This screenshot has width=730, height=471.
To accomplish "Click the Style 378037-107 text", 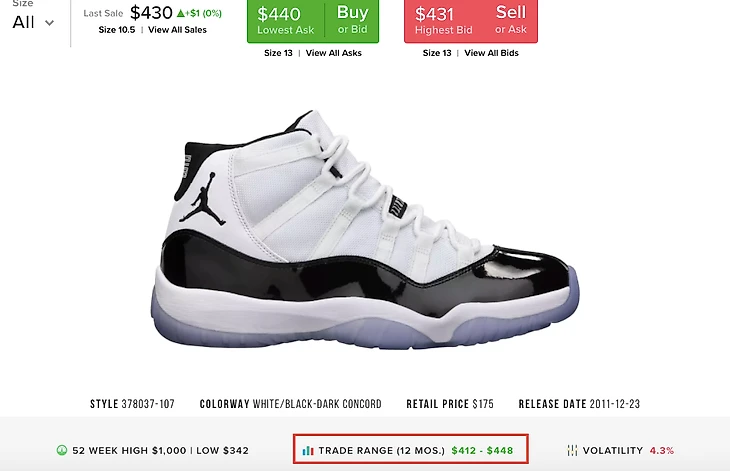I will pyautogui.click(x=132, y=404).
